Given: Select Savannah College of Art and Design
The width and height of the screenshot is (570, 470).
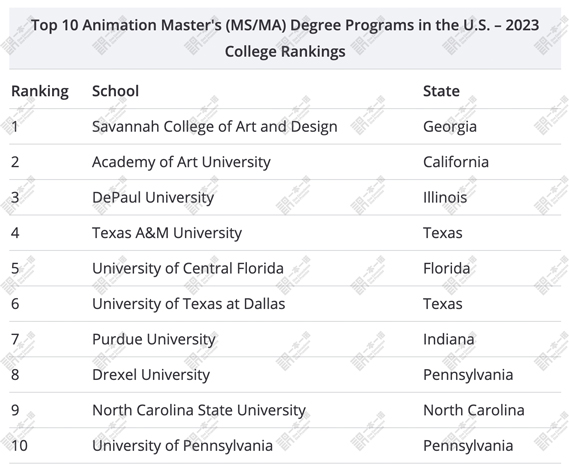Looking at the screenshot, I should pyautogui.click(x=214, y=126).
